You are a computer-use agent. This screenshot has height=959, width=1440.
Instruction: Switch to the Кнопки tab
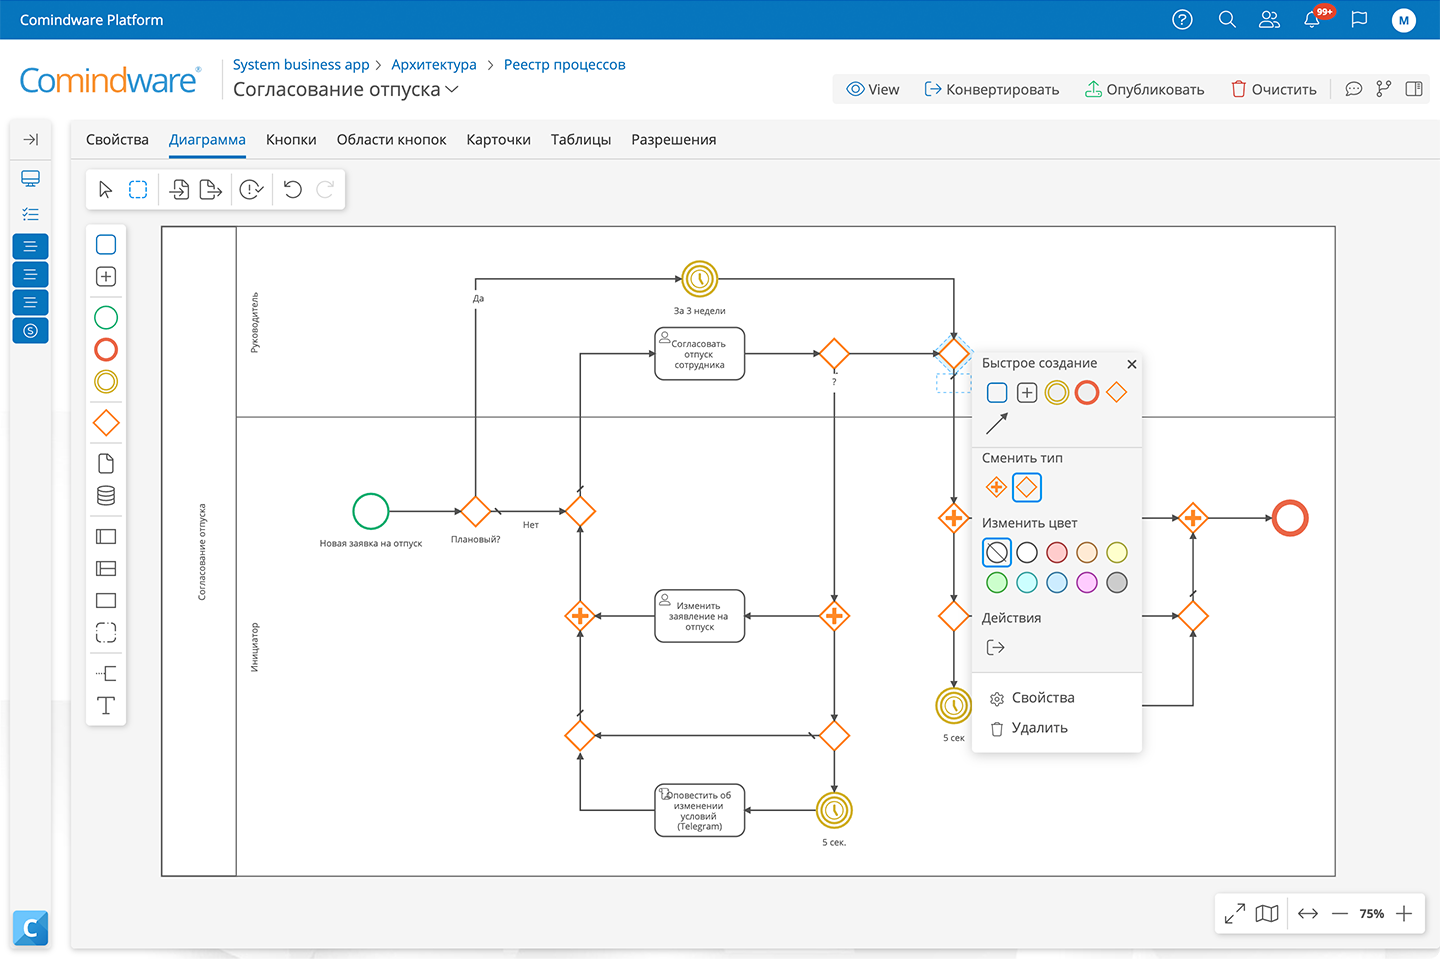coord(291,140)
